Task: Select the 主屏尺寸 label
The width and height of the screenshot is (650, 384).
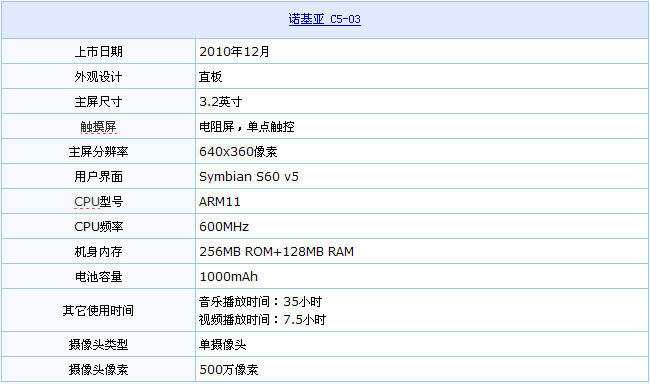Action: coord(98,102)
